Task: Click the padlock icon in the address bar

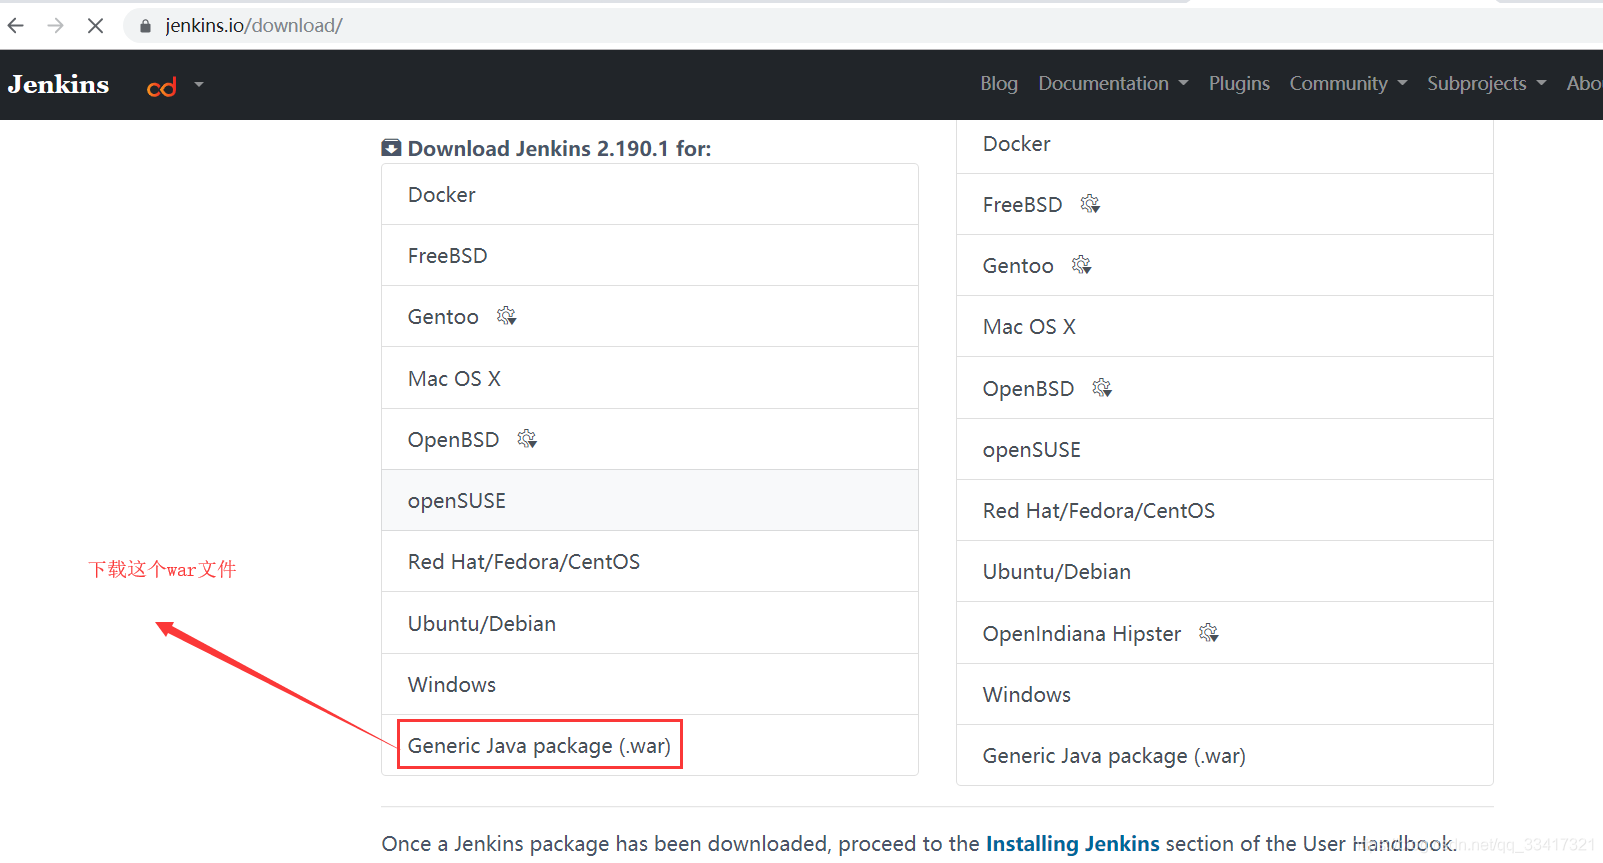Action: (145, 26)
